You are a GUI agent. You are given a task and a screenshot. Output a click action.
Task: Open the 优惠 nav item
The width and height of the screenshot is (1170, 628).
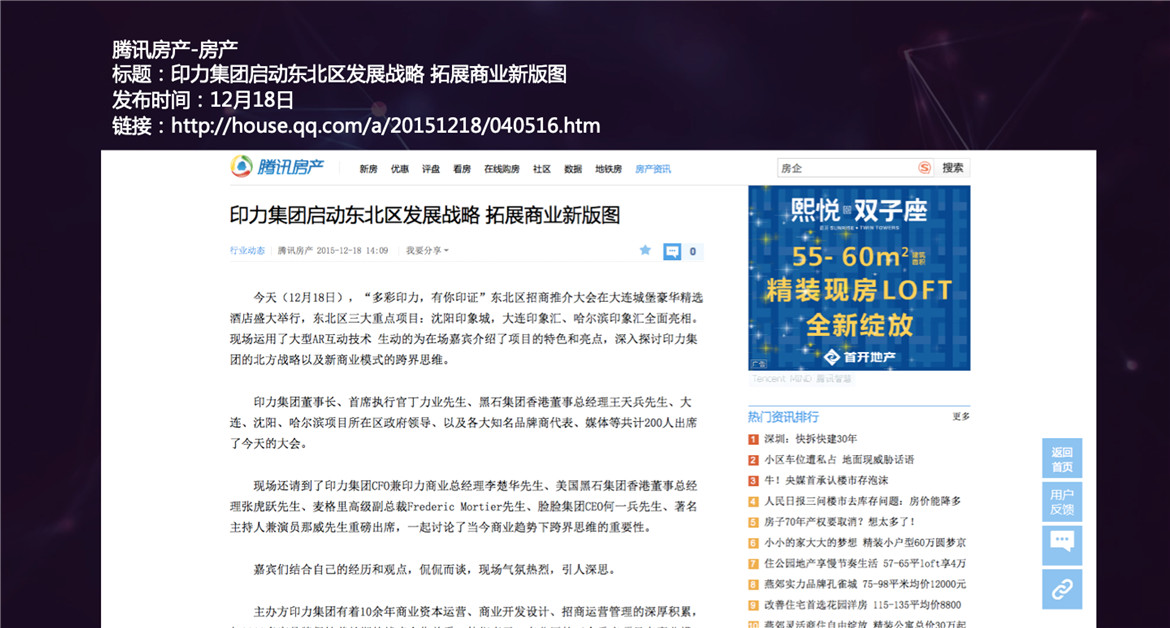pos(400,169)
